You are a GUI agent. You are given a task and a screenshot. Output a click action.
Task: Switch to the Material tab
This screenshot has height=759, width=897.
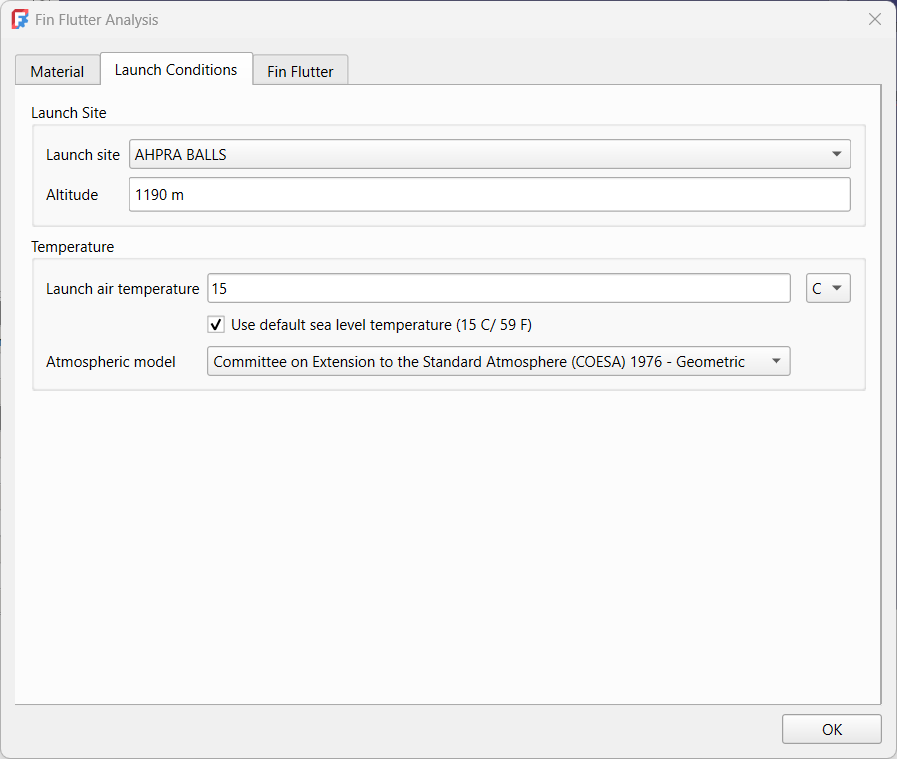[57, 72]
